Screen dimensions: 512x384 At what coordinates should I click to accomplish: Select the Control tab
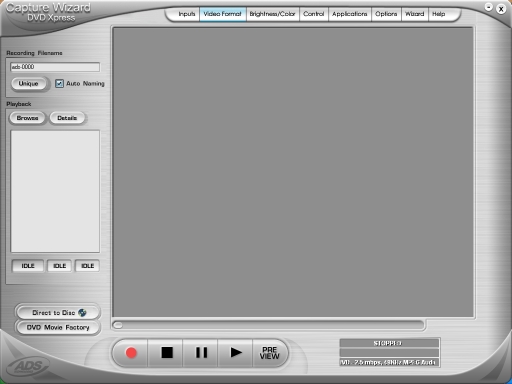click(314, 14)
